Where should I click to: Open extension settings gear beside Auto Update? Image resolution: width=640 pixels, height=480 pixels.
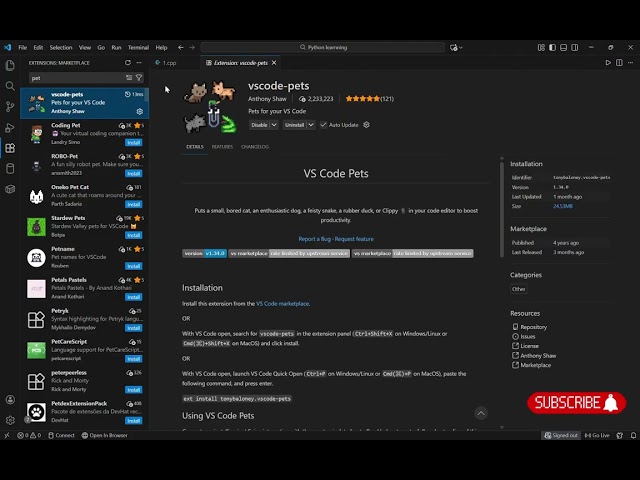[x=367, y=125]
